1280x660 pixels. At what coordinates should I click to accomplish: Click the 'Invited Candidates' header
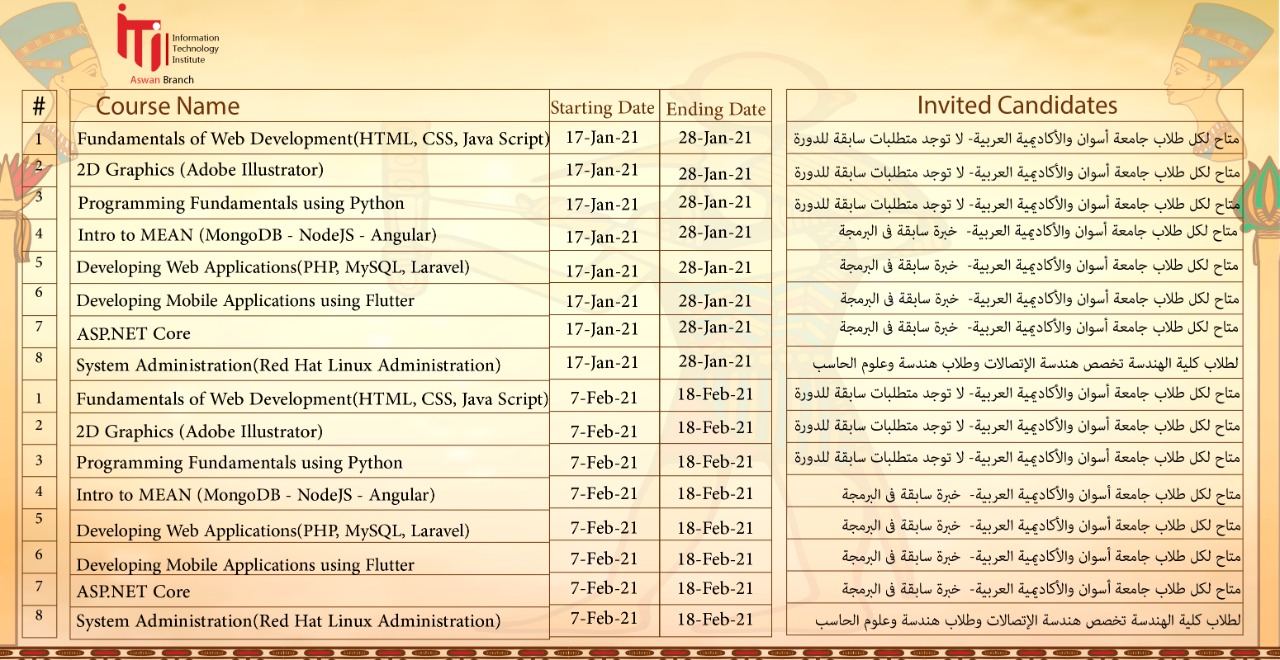tap(1016, 105)
